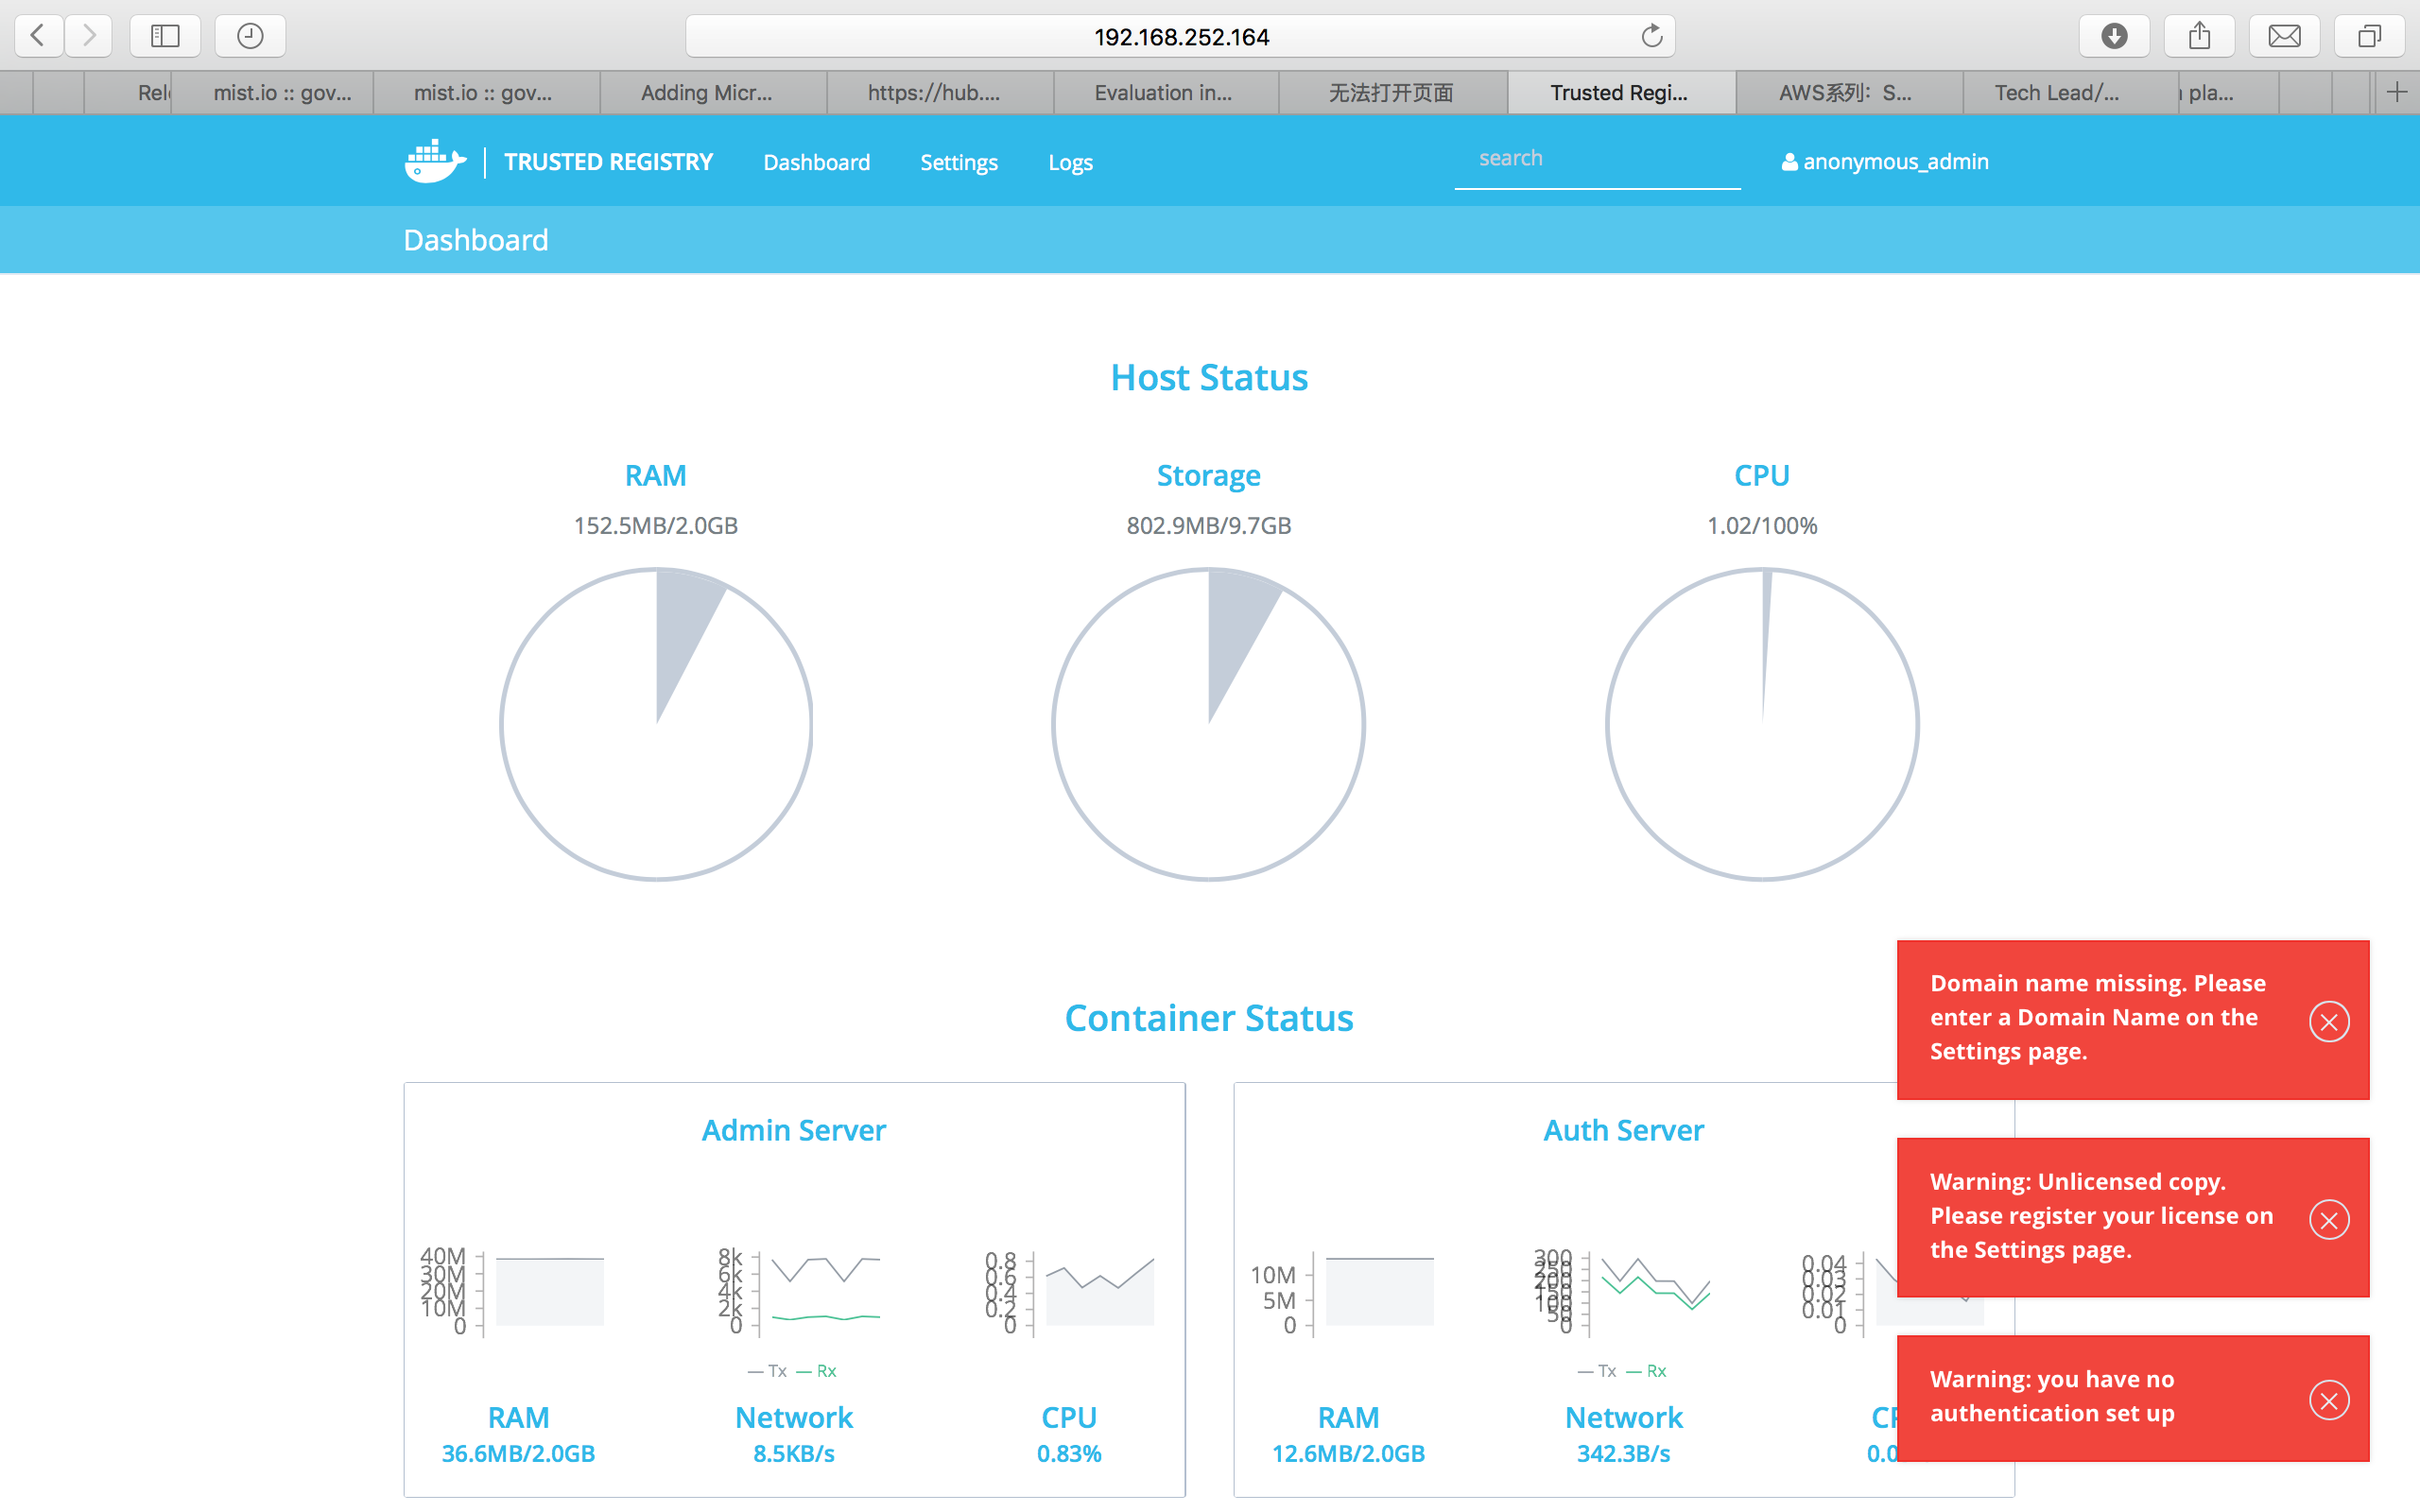This screenshot has width=2420, height=1512.
Task: Click the Host RAM pie chart
Action: click(x=656, y=724)
